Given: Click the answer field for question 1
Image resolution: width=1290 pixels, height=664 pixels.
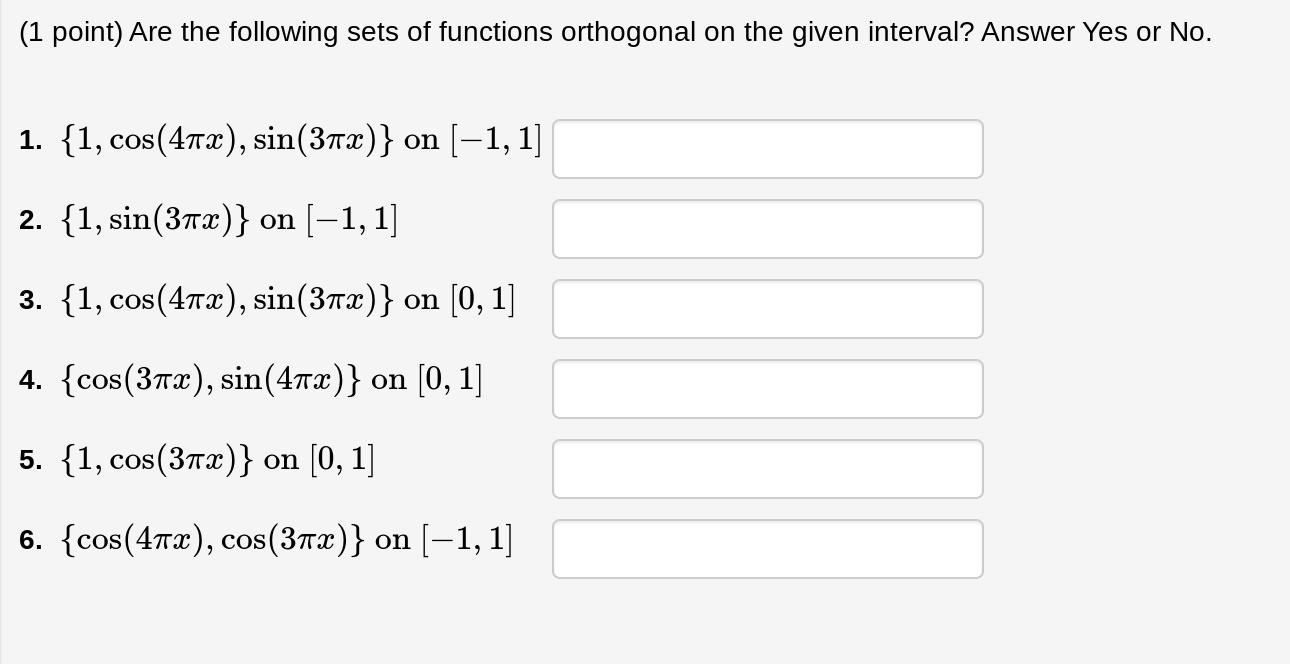Looking at the screenshot, I should (767, 148).
